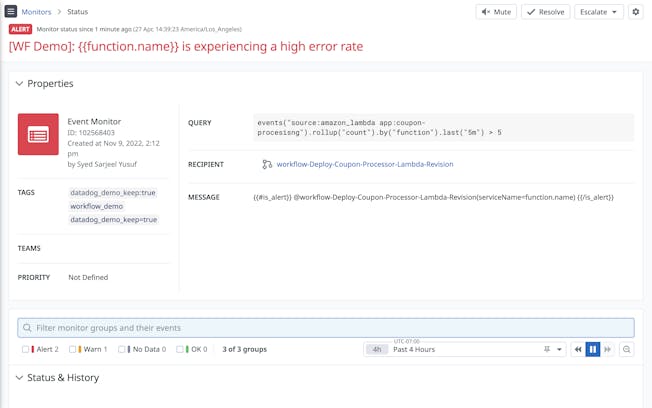Pause live updates
Image resolution: width=652 pixels, height=408 pixels.
593,349
